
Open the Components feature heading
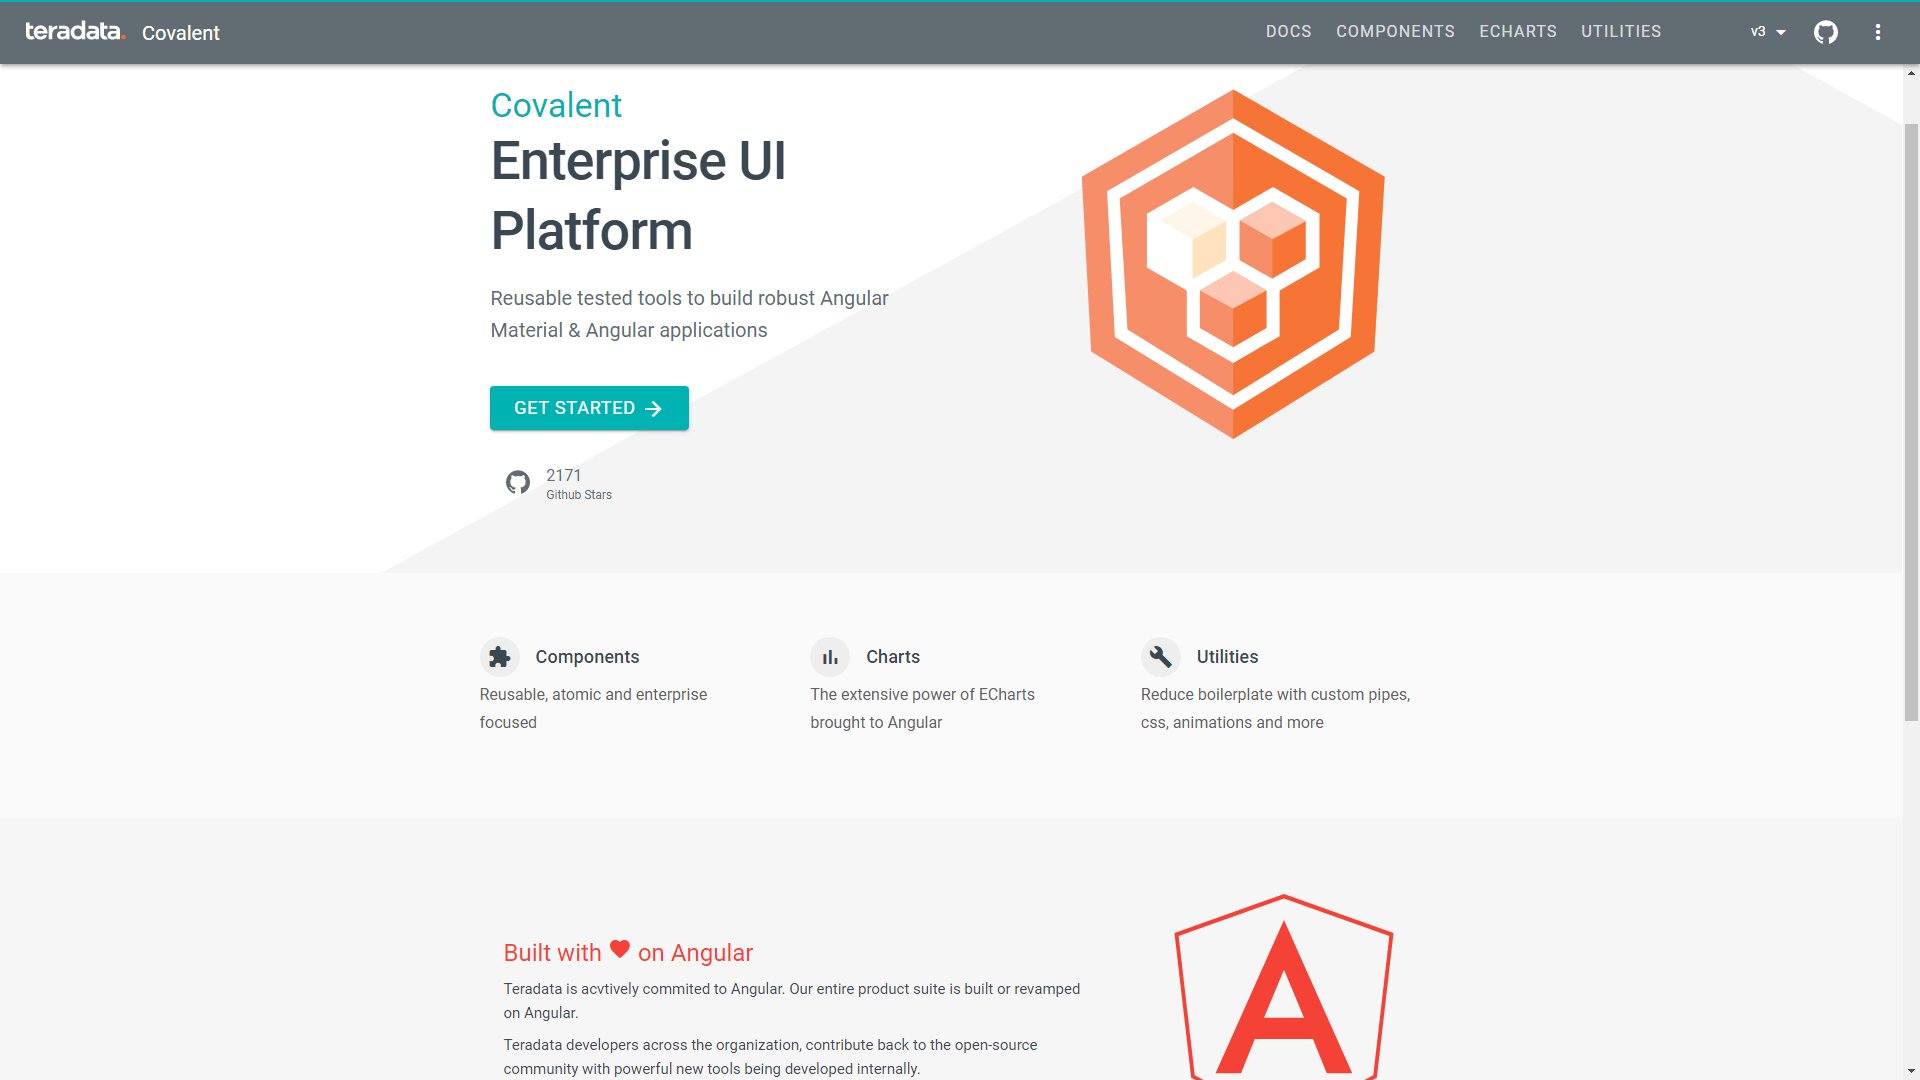pos(587,657)
